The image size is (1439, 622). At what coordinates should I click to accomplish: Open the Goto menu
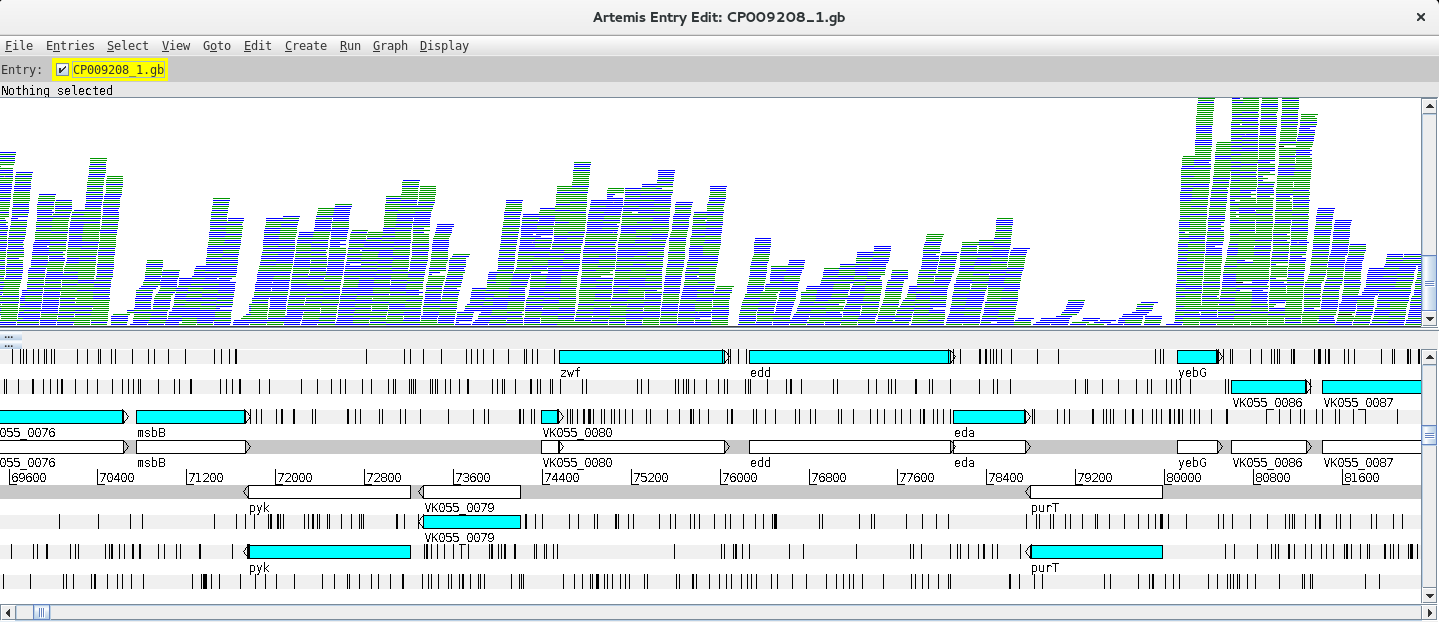(216, 46)
